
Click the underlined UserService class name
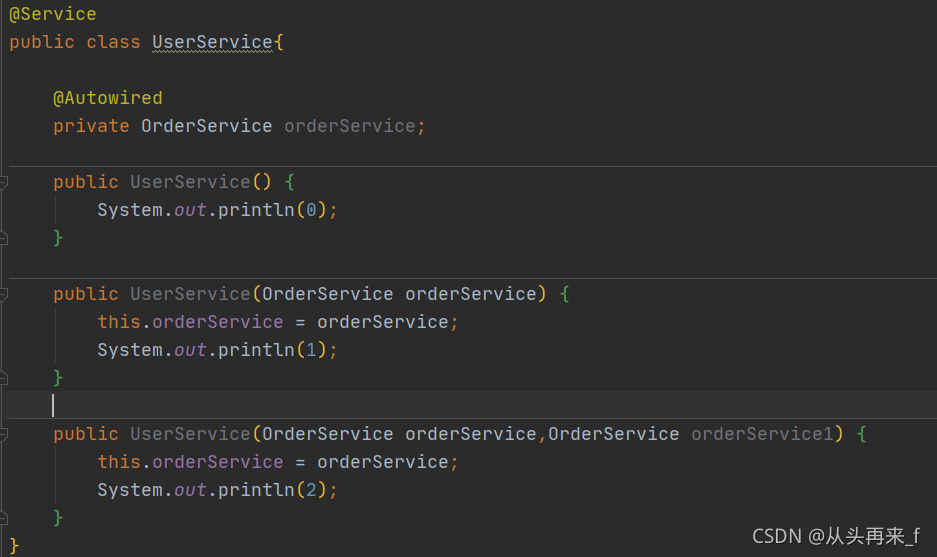coord(212,42)
